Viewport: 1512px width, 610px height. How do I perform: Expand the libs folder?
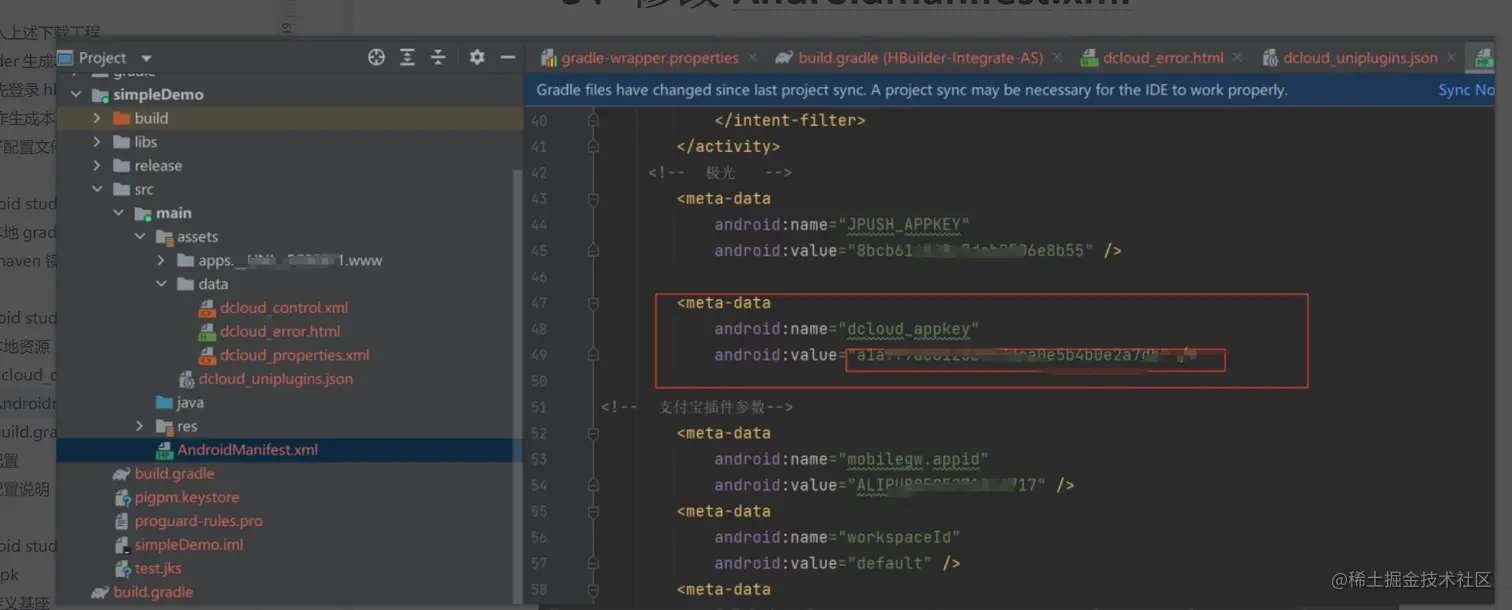coord(97,142)
